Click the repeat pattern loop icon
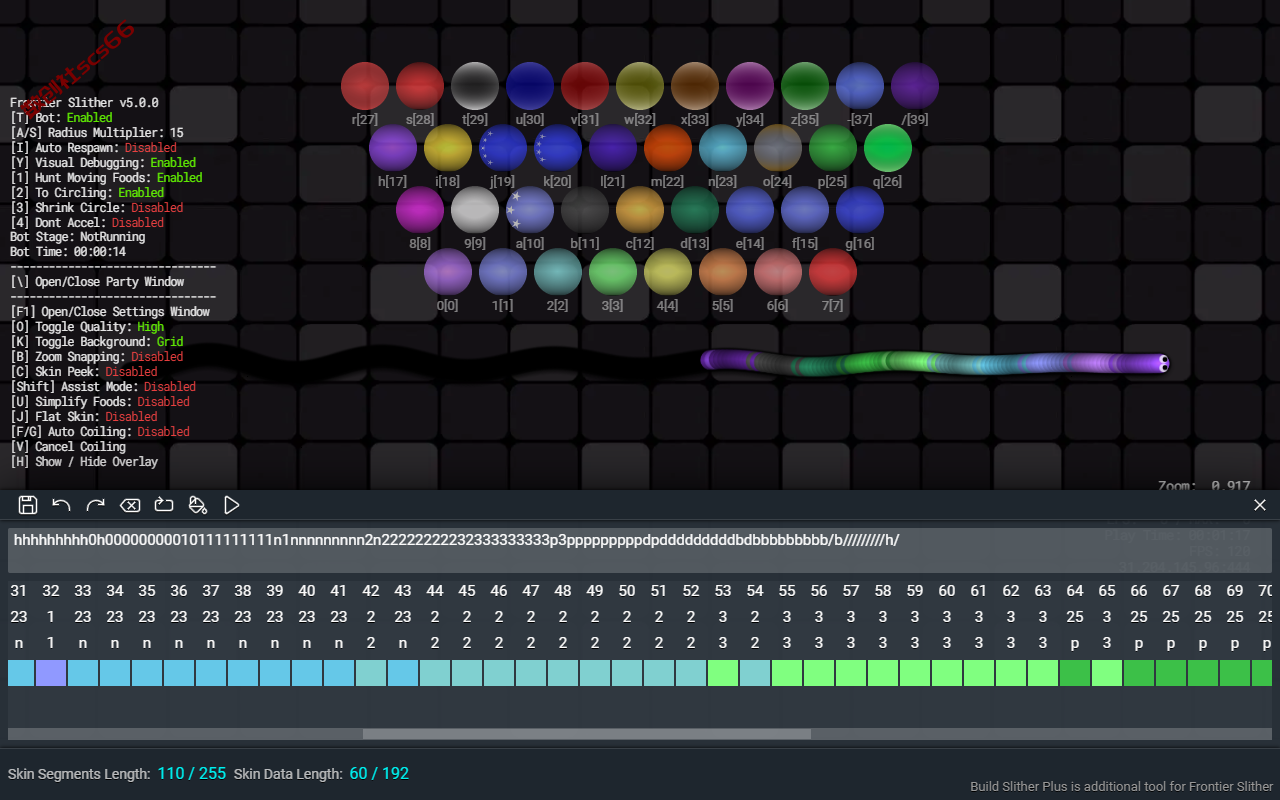Viewport: 1280px width, 800px height. click(x=164, y=505)
